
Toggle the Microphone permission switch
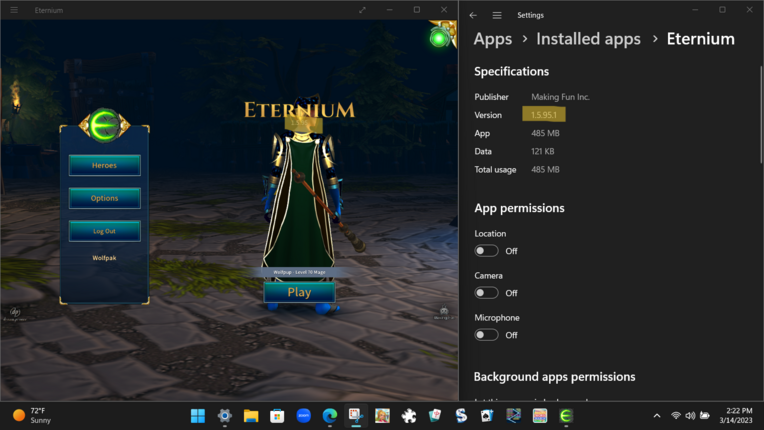486,335
